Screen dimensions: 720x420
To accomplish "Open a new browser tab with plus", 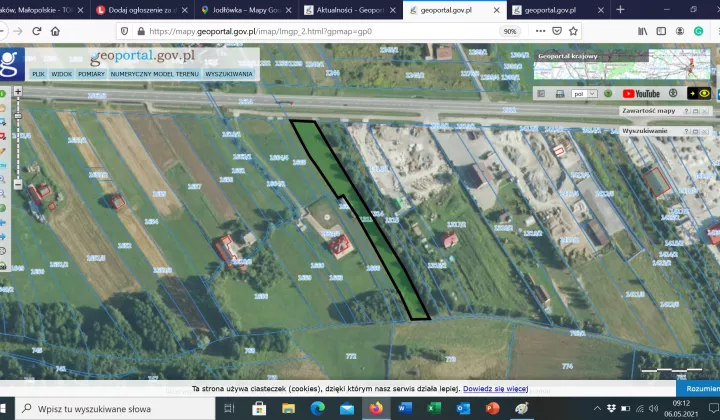I will tap(620, 9).
